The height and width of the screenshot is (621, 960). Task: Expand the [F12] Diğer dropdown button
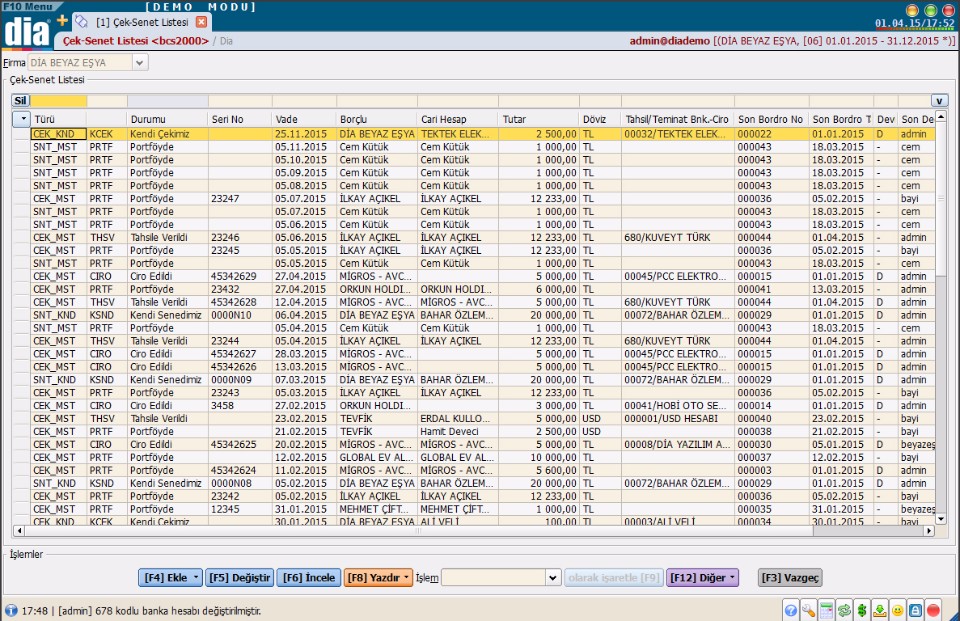pyautogui.click(x=732, y=578)
